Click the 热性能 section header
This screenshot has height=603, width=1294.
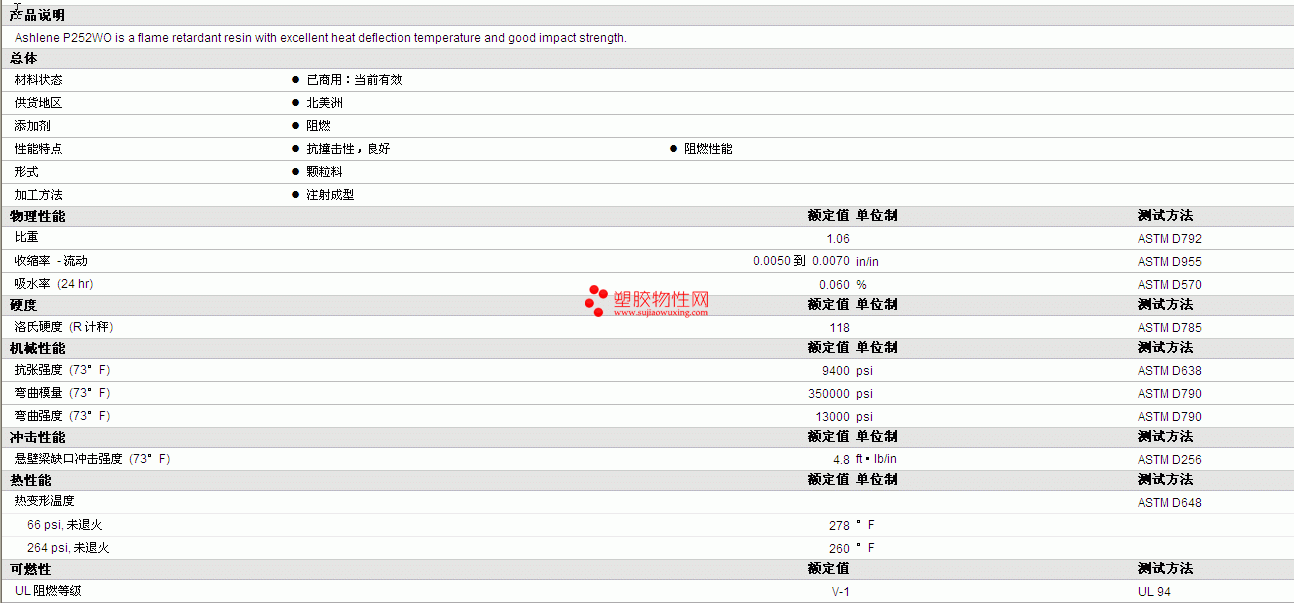click(31, 480)
